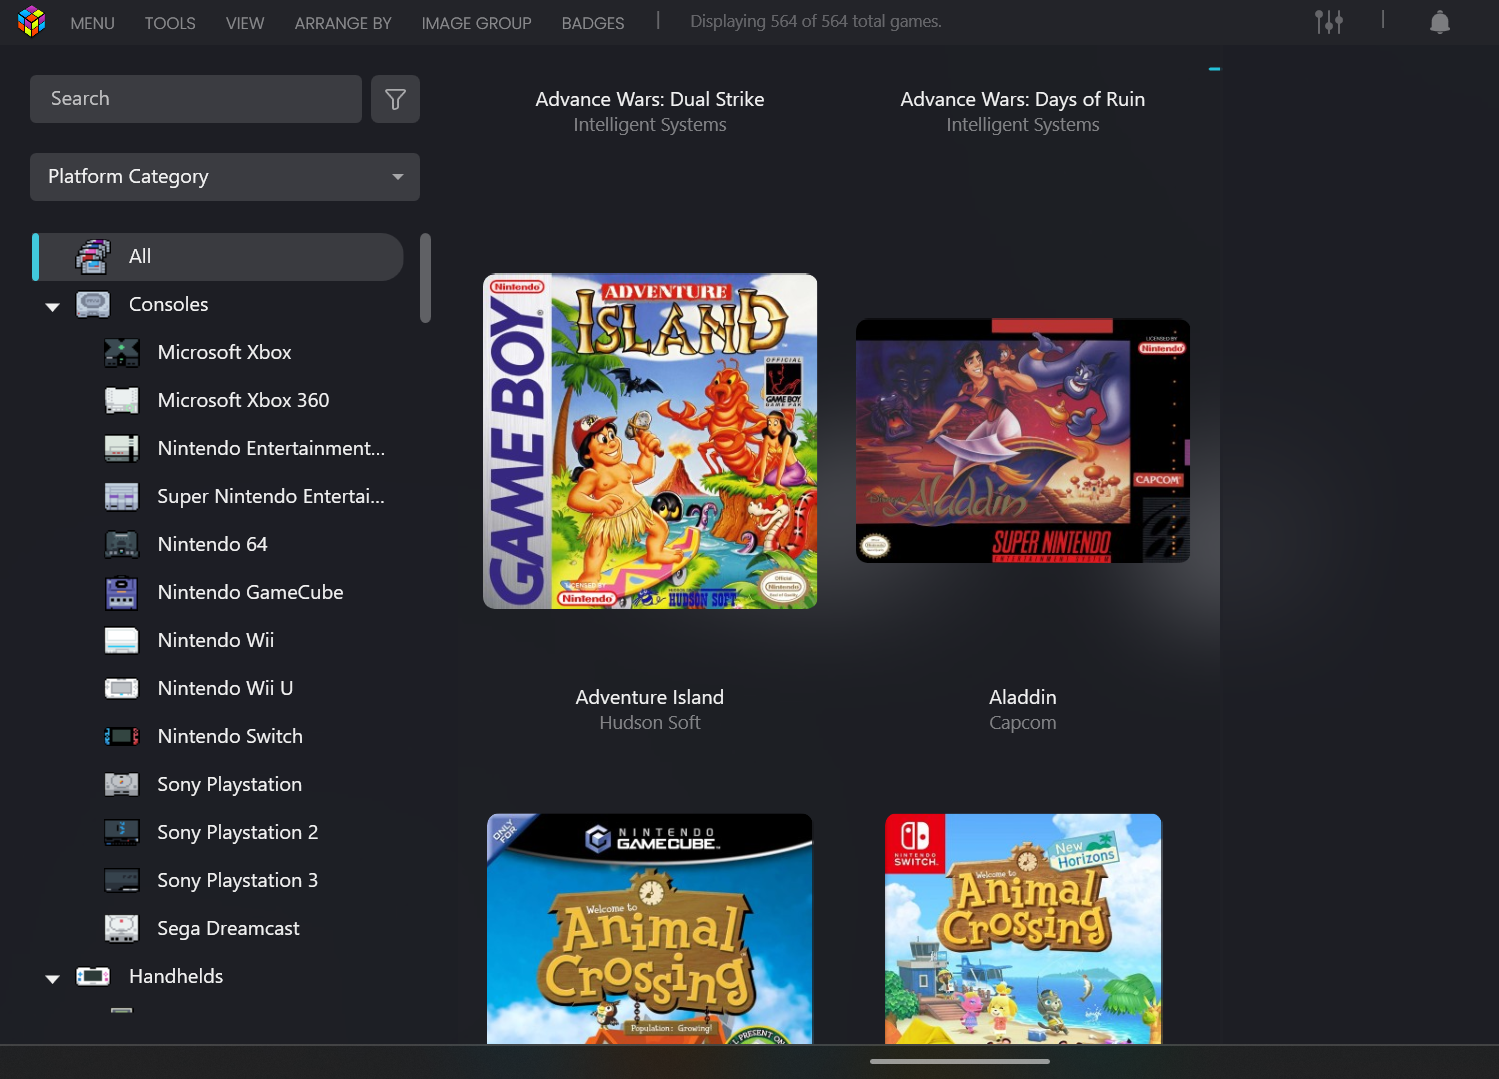Viewport: 1499px width, 1079px height.
Task: Select Animal Crossing New Horizons cover
Action: pyautogui.click(x=1023, y=929)
